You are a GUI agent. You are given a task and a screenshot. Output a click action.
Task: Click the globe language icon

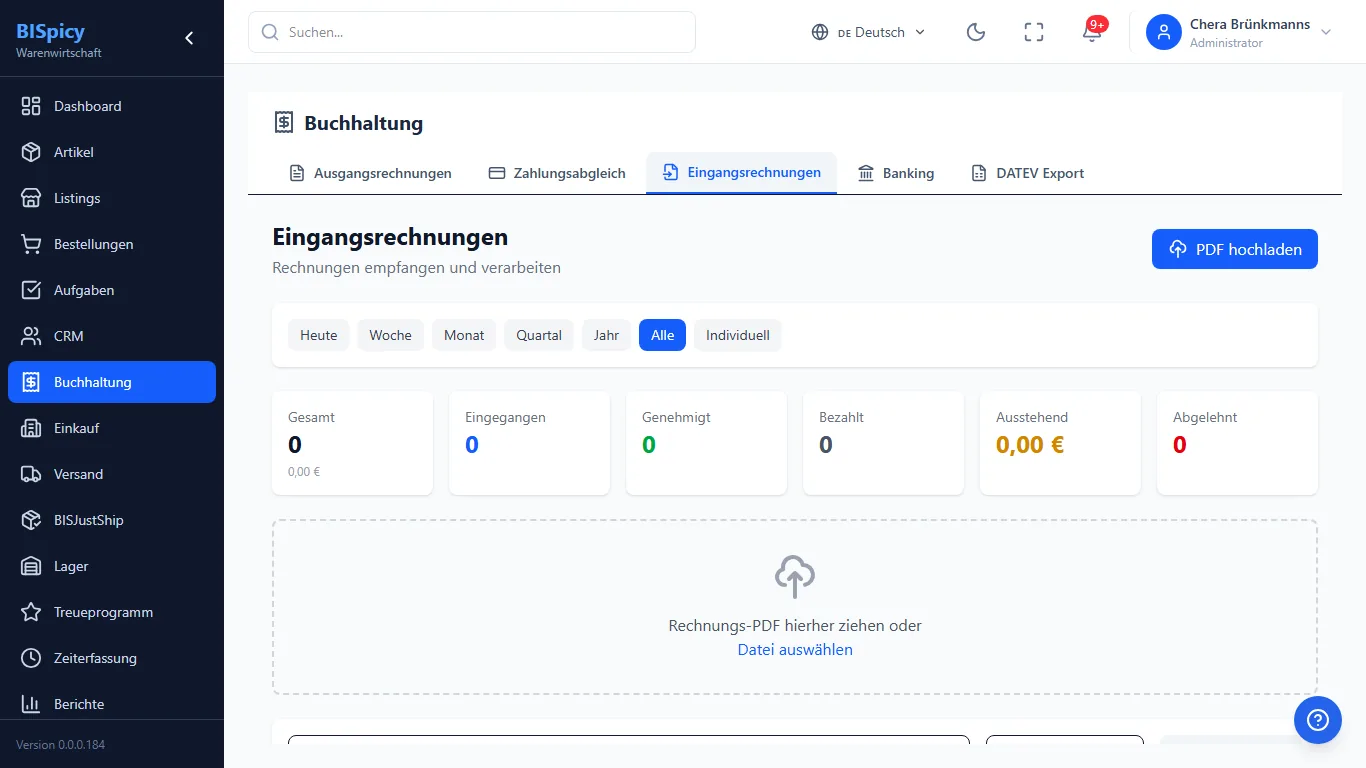820,32
